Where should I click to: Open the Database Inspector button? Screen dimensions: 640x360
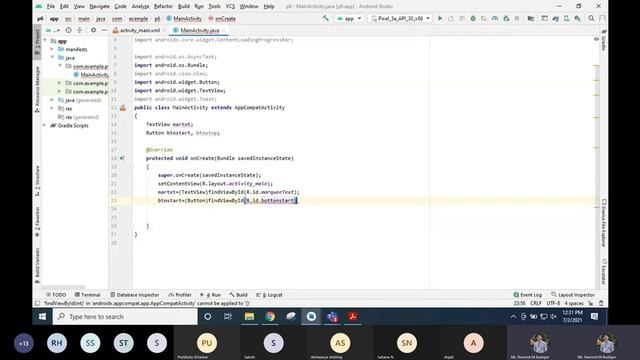pyautogui.click(x=134, y=295)
